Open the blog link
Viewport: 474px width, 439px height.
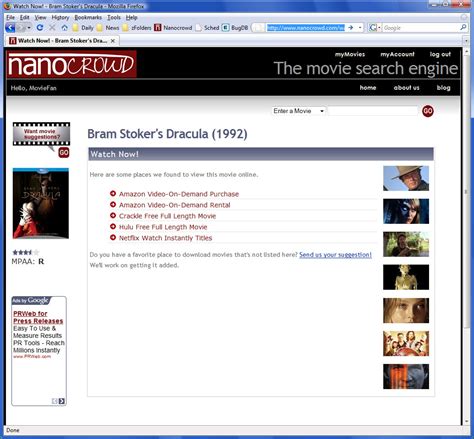(x=443, y=88)
